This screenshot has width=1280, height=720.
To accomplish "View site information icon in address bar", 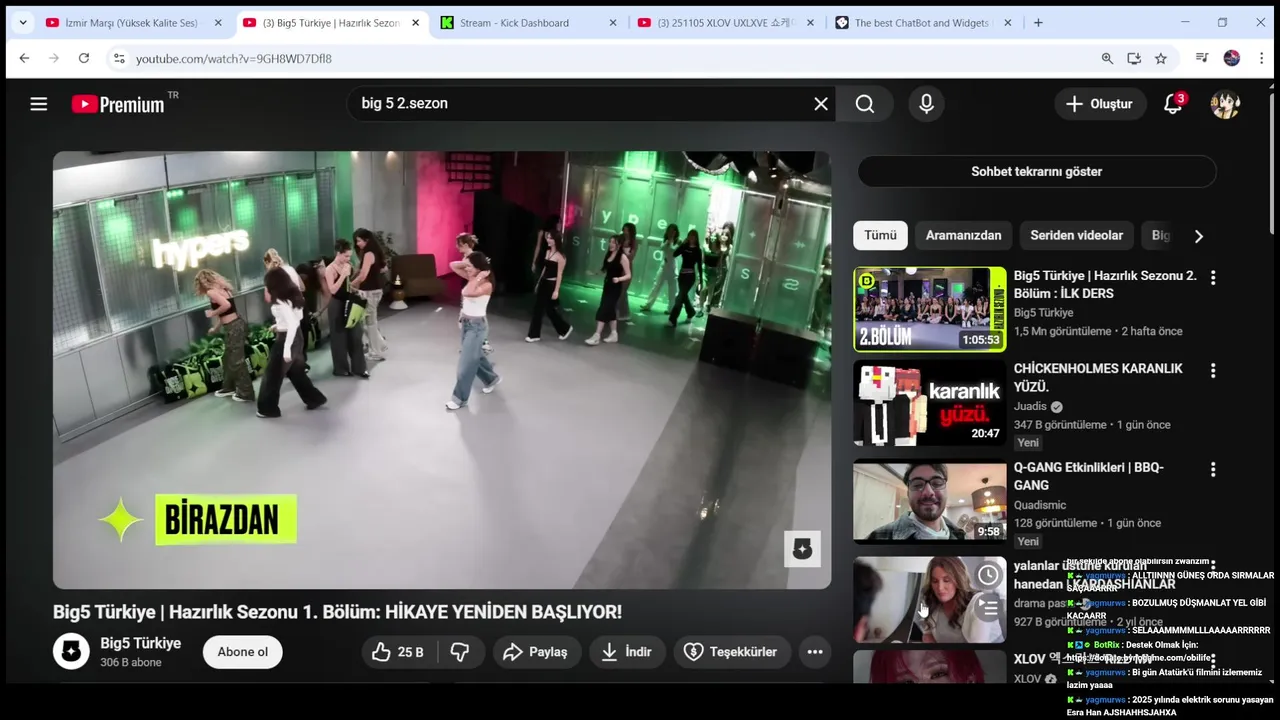I will (119, 59).
